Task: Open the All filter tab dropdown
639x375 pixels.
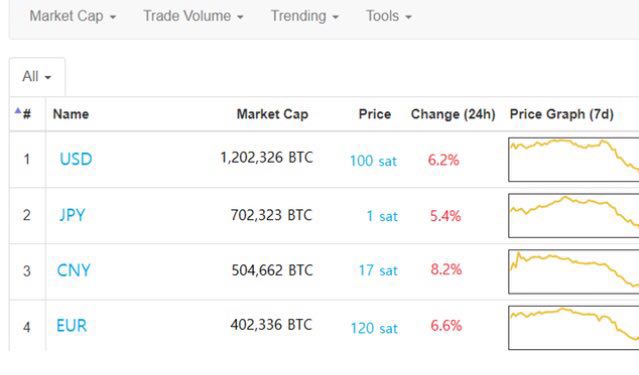Action: 37,77
